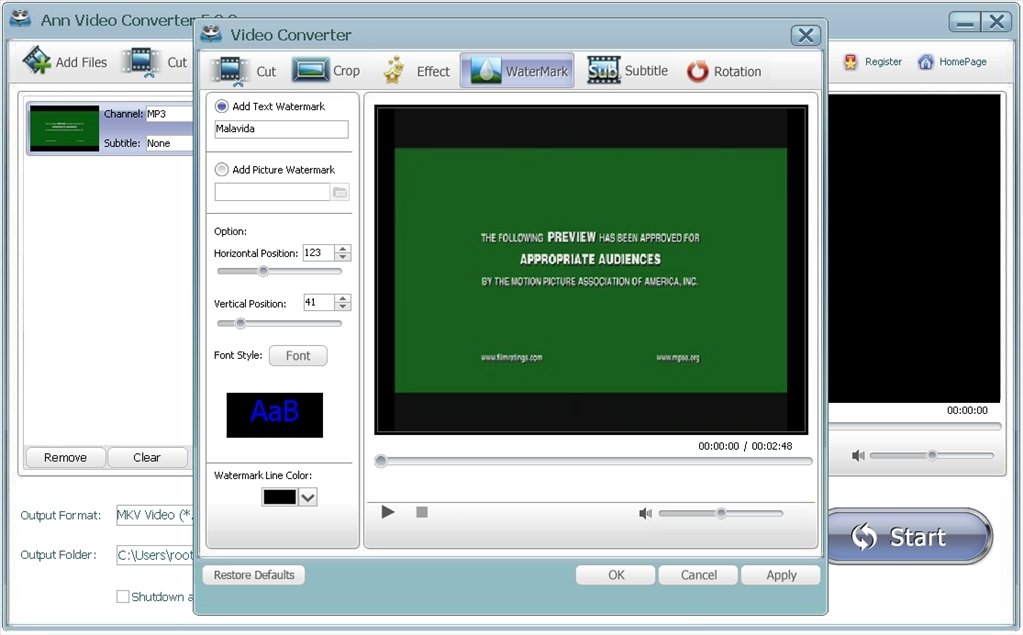Viewport: 1023px width, 635px height.
Task: Click the dialog video seek bar handle
Action: [381, 461]
